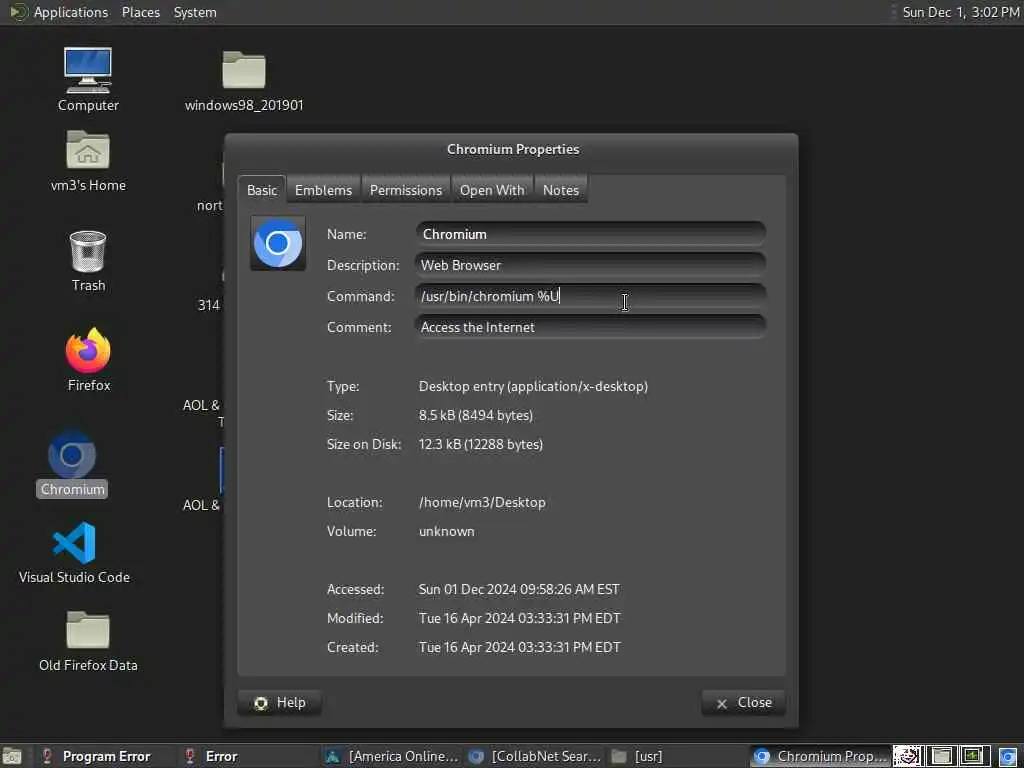Select vm3's Home folder icon
The image size is (1024, 768).
[x=88, y=150]
